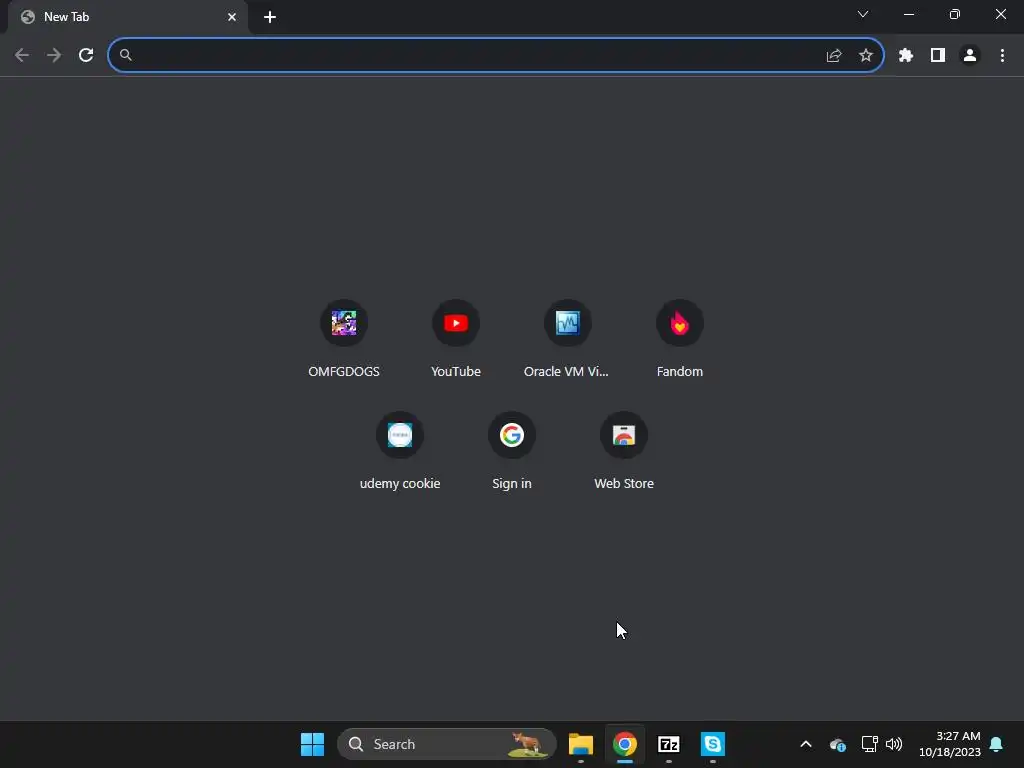This screenshot has height=768, width=1024.
Task: Open File Explorer from the taskbar
Action: (x=581, y=744)
